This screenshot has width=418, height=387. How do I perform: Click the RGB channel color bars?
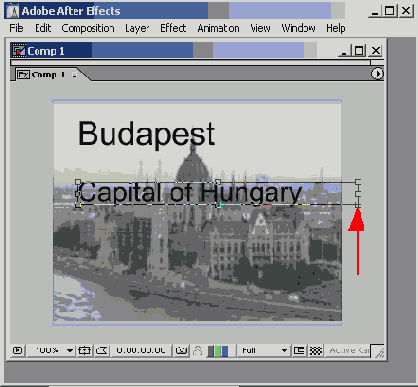[218, 351]
